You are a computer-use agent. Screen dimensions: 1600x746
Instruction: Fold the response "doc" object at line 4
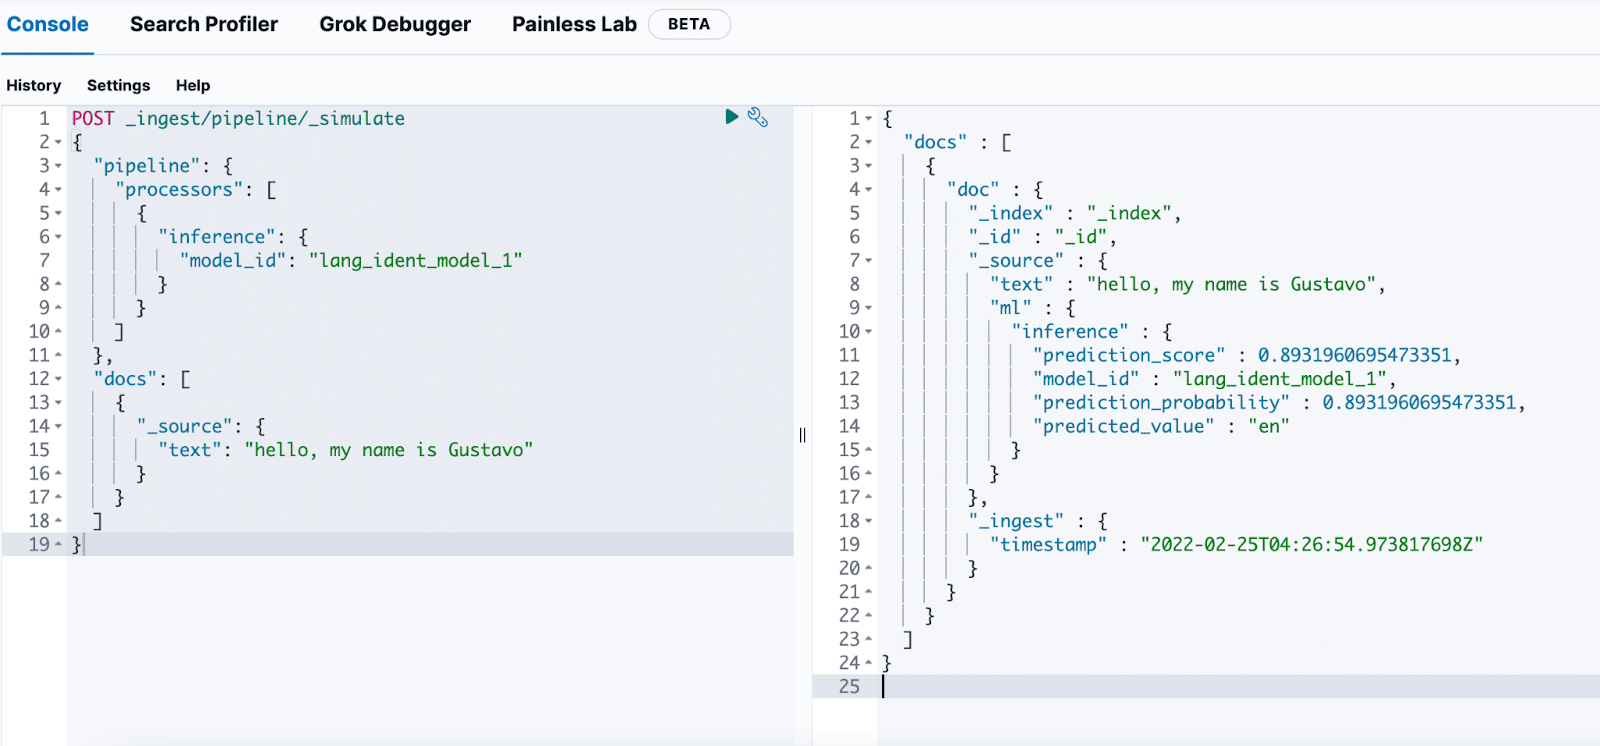(868, 190)
